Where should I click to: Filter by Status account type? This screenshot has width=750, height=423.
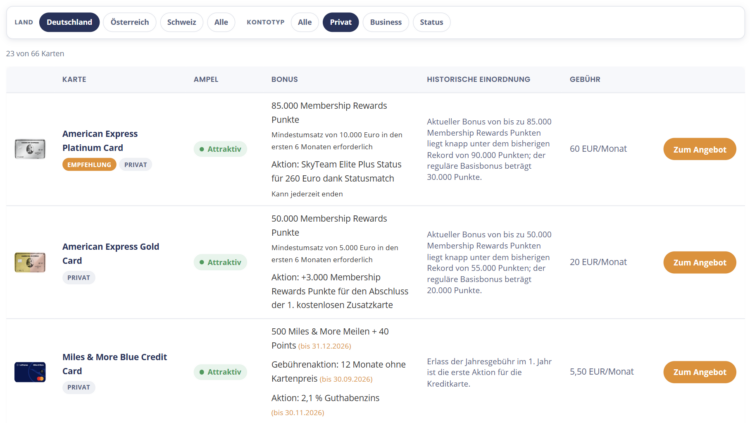click(431, 22)
